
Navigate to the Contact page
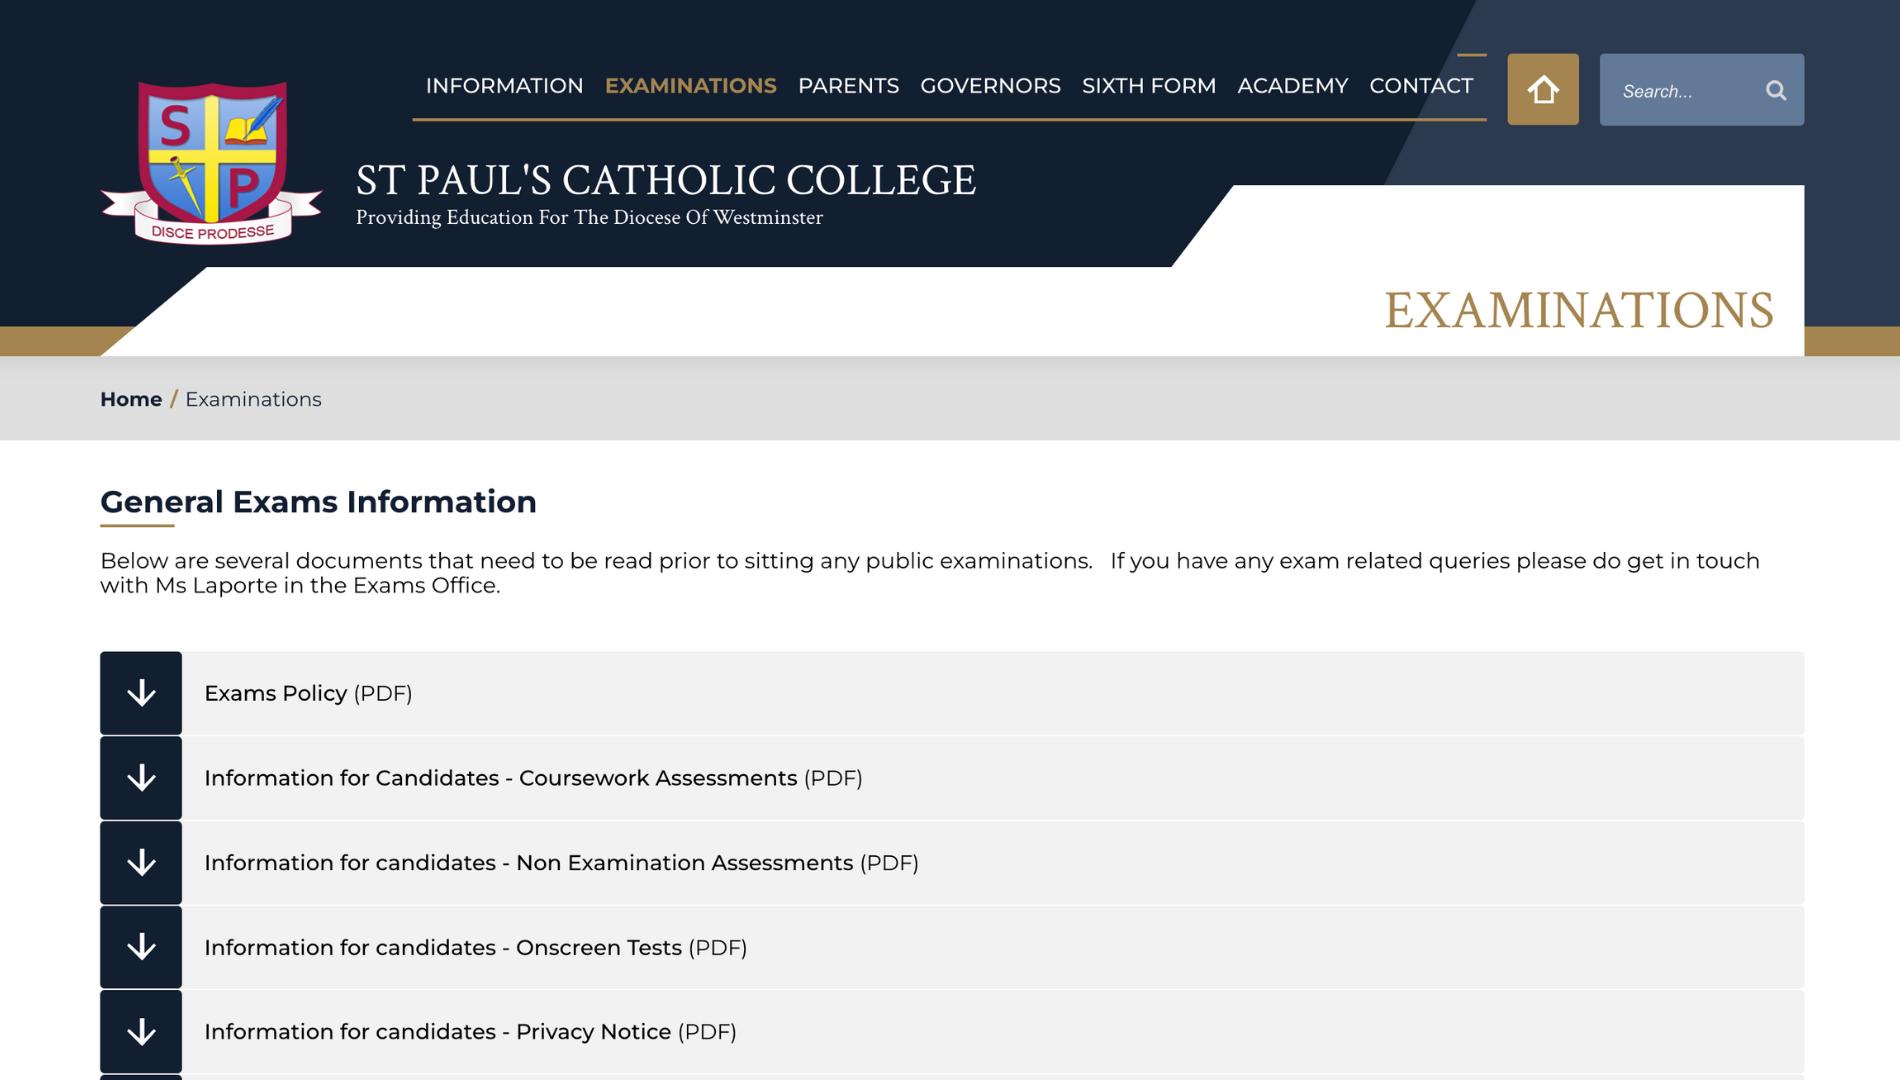coord(1420,86)
